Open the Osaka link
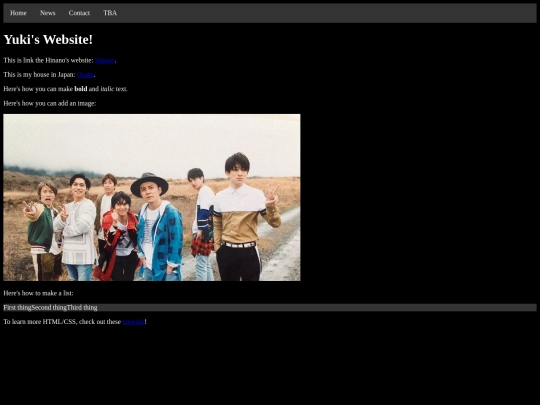 [x=85, y=75]
